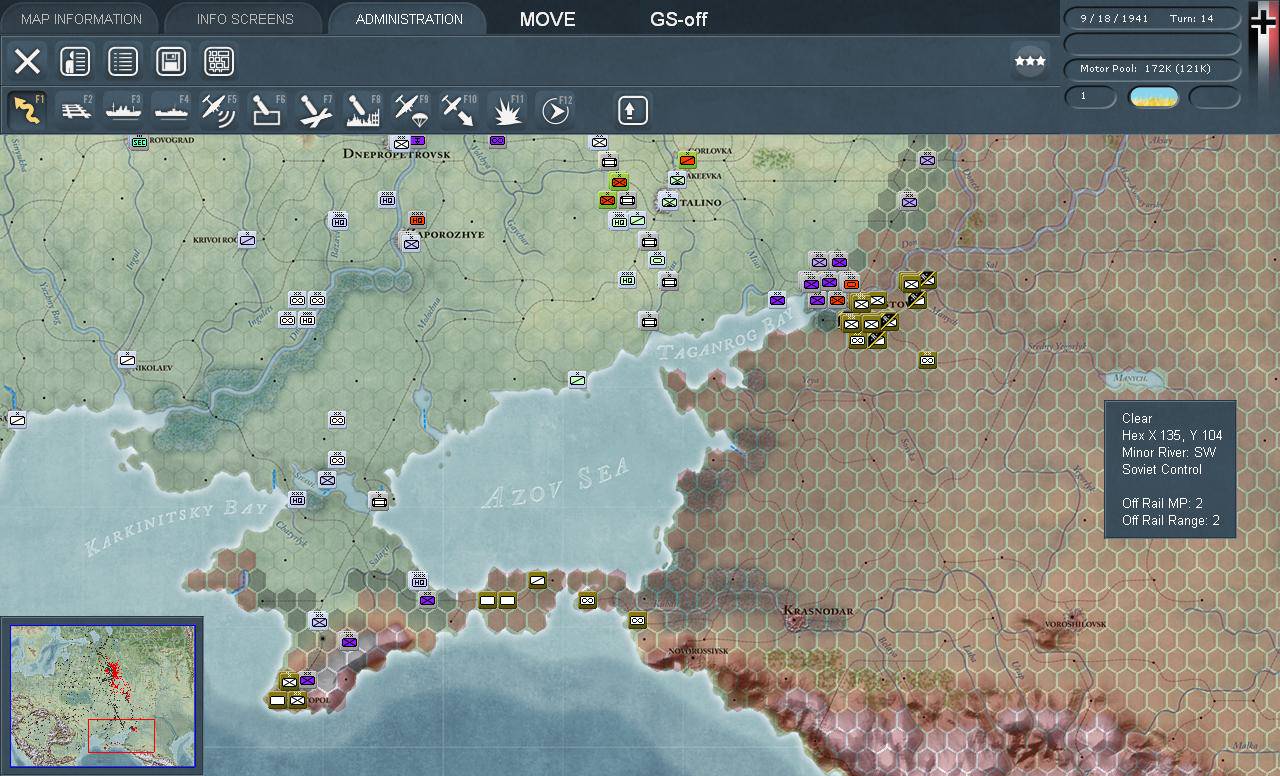1280x776 pixels.
Task: Open the lined list icon
Action: (123, 62)
